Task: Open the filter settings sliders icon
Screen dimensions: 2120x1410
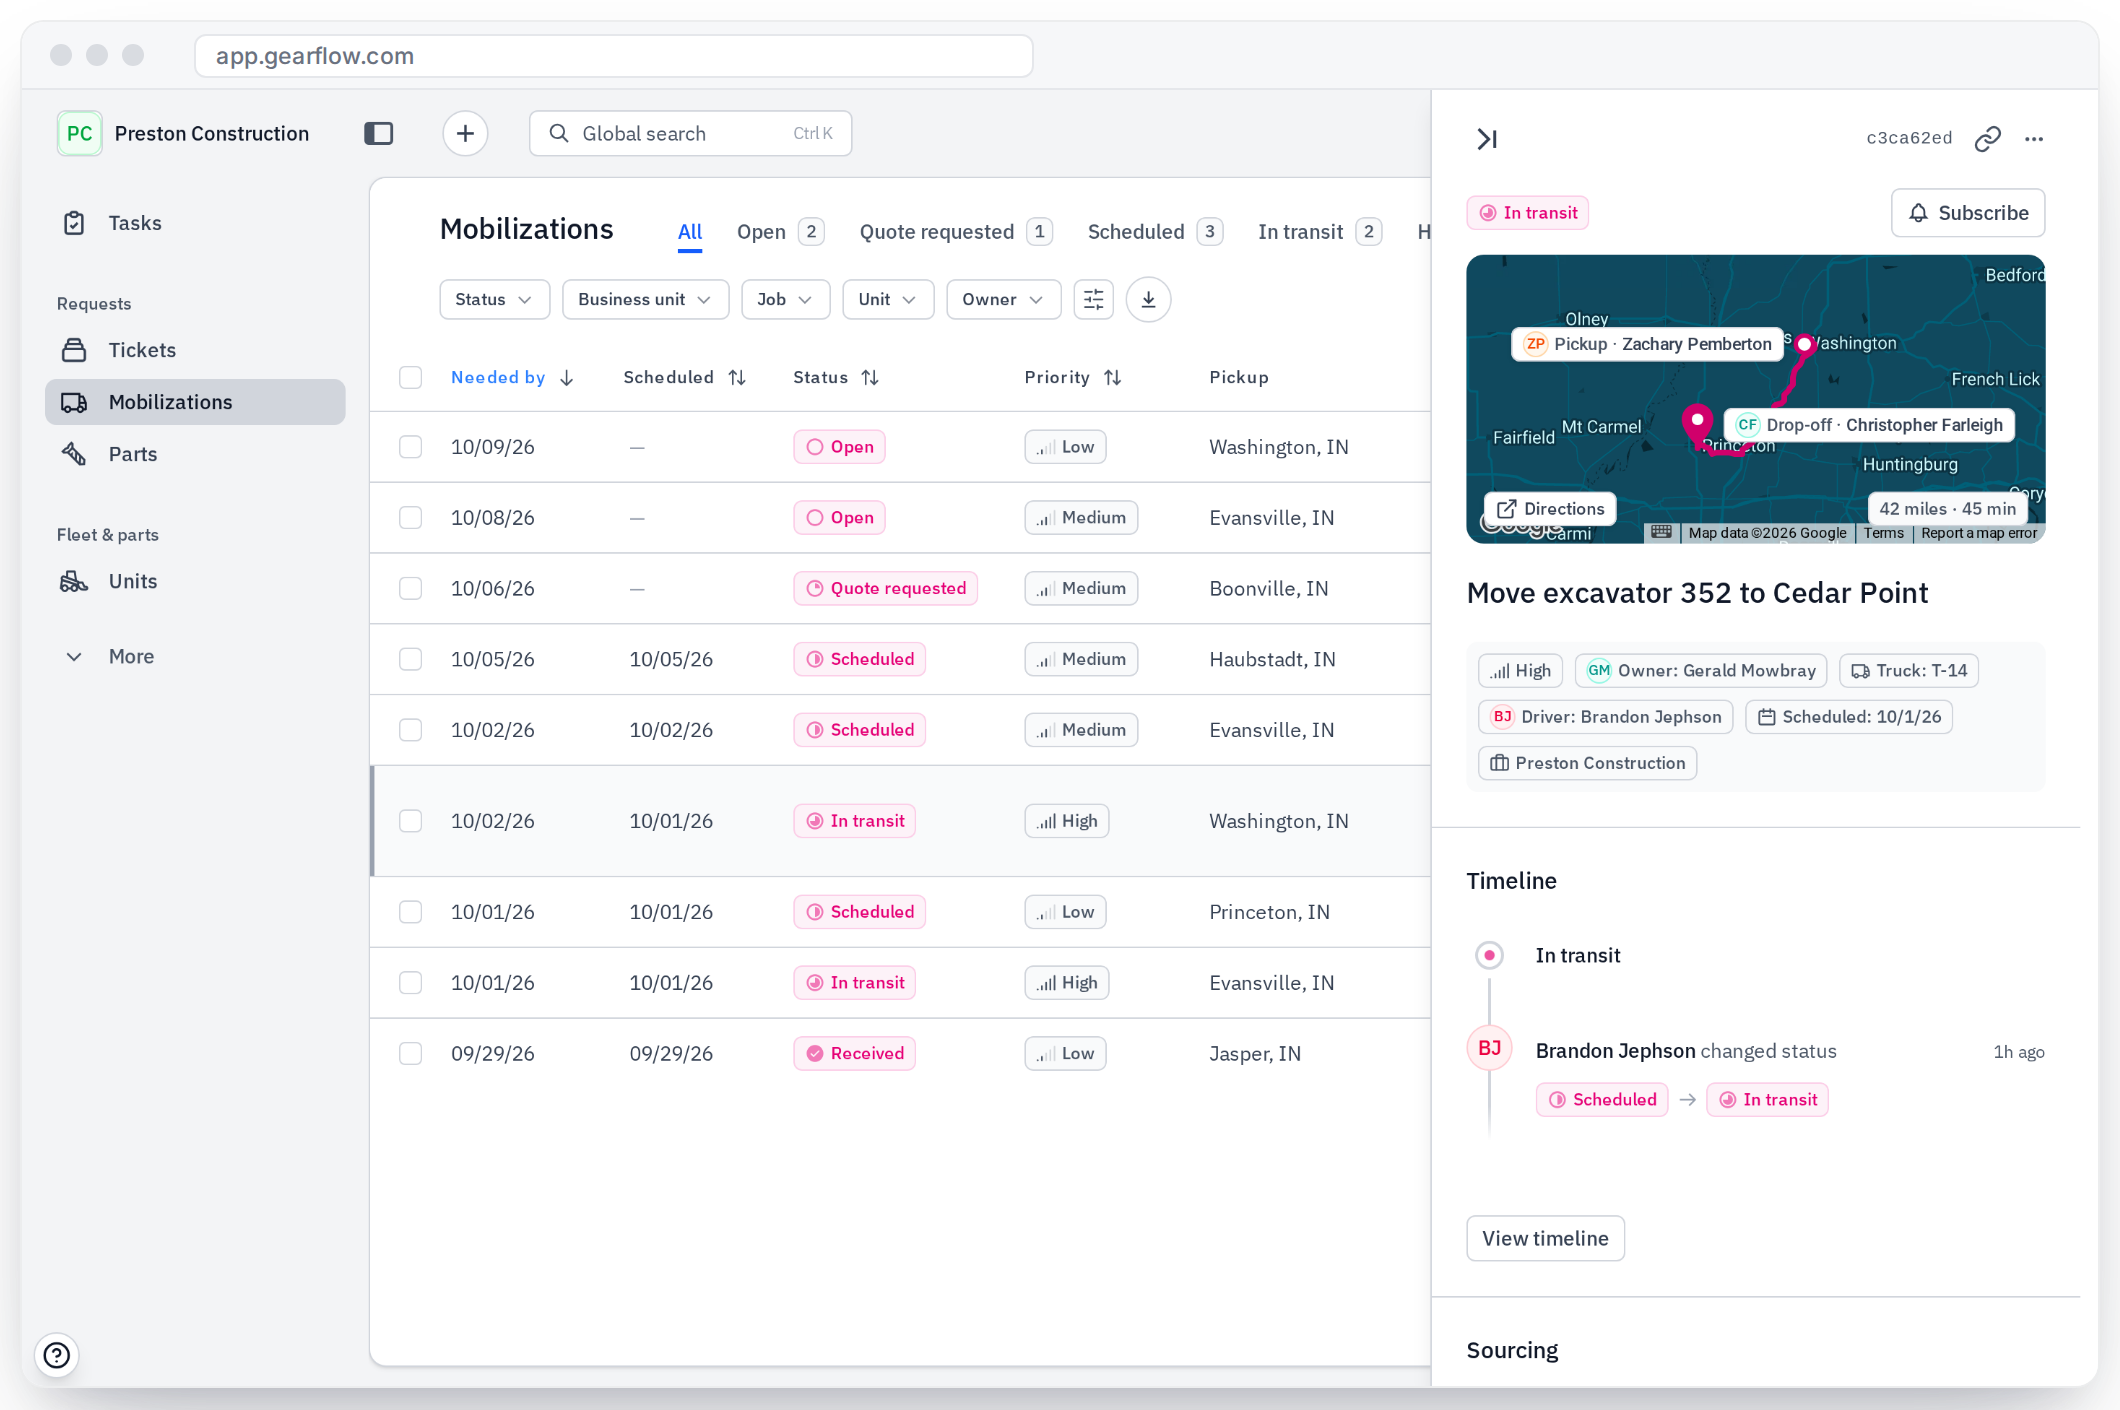Action: 1094,299
